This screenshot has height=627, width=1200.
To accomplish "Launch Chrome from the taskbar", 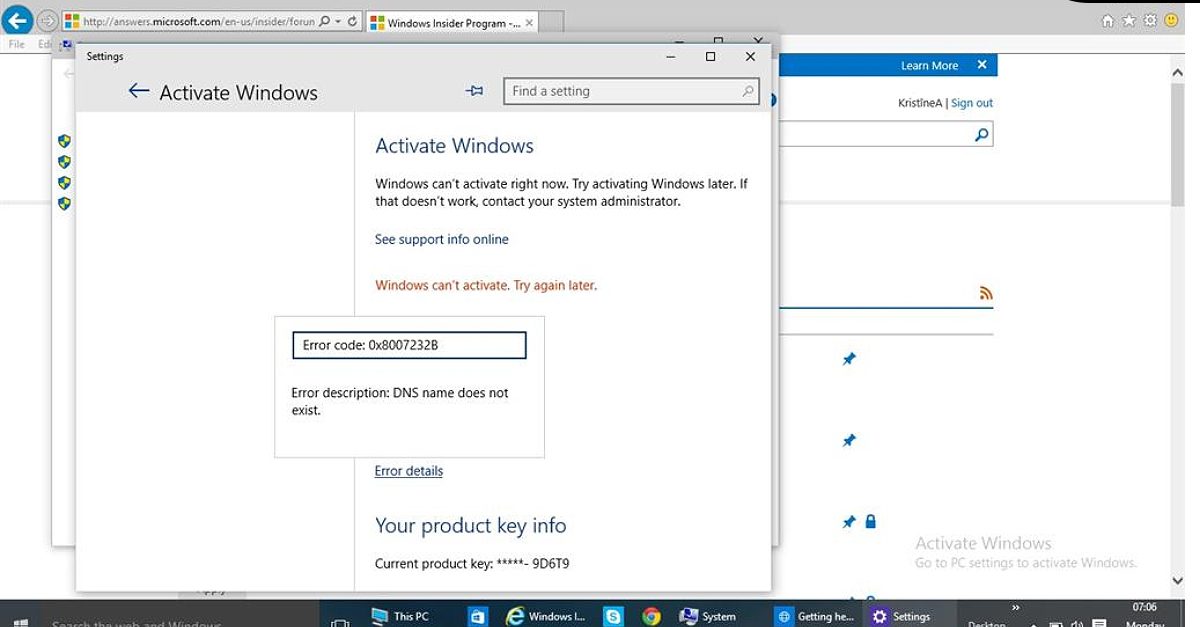I will (x=651, y=616).
